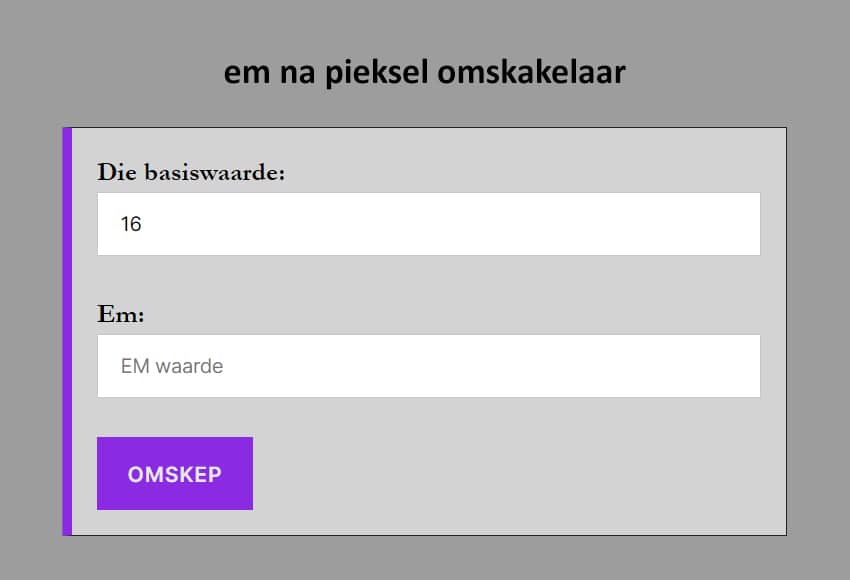
Task: Click the purple stripe on the panel's left edge
Action: click(67, 331)
